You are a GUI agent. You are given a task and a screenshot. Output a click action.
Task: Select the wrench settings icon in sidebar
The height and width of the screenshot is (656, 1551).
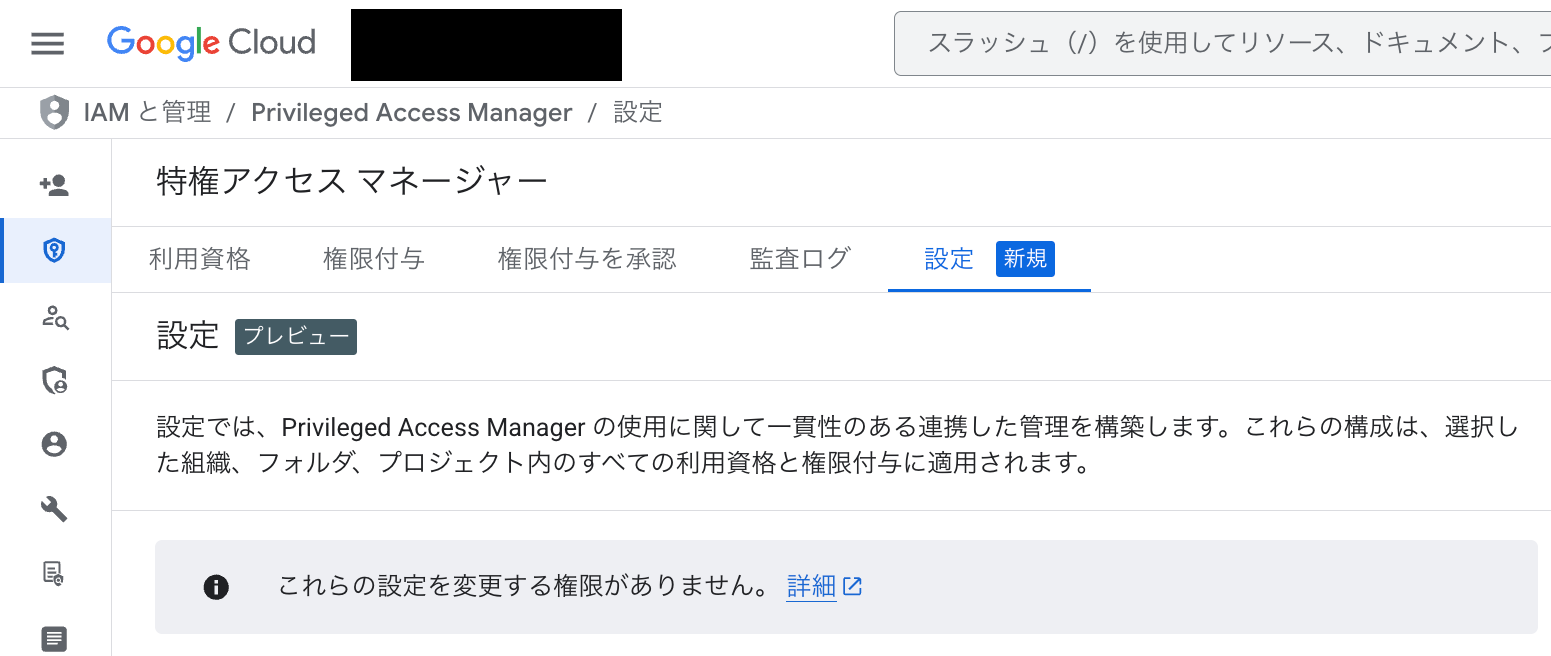pyautogui.click(x=55, y=510)
